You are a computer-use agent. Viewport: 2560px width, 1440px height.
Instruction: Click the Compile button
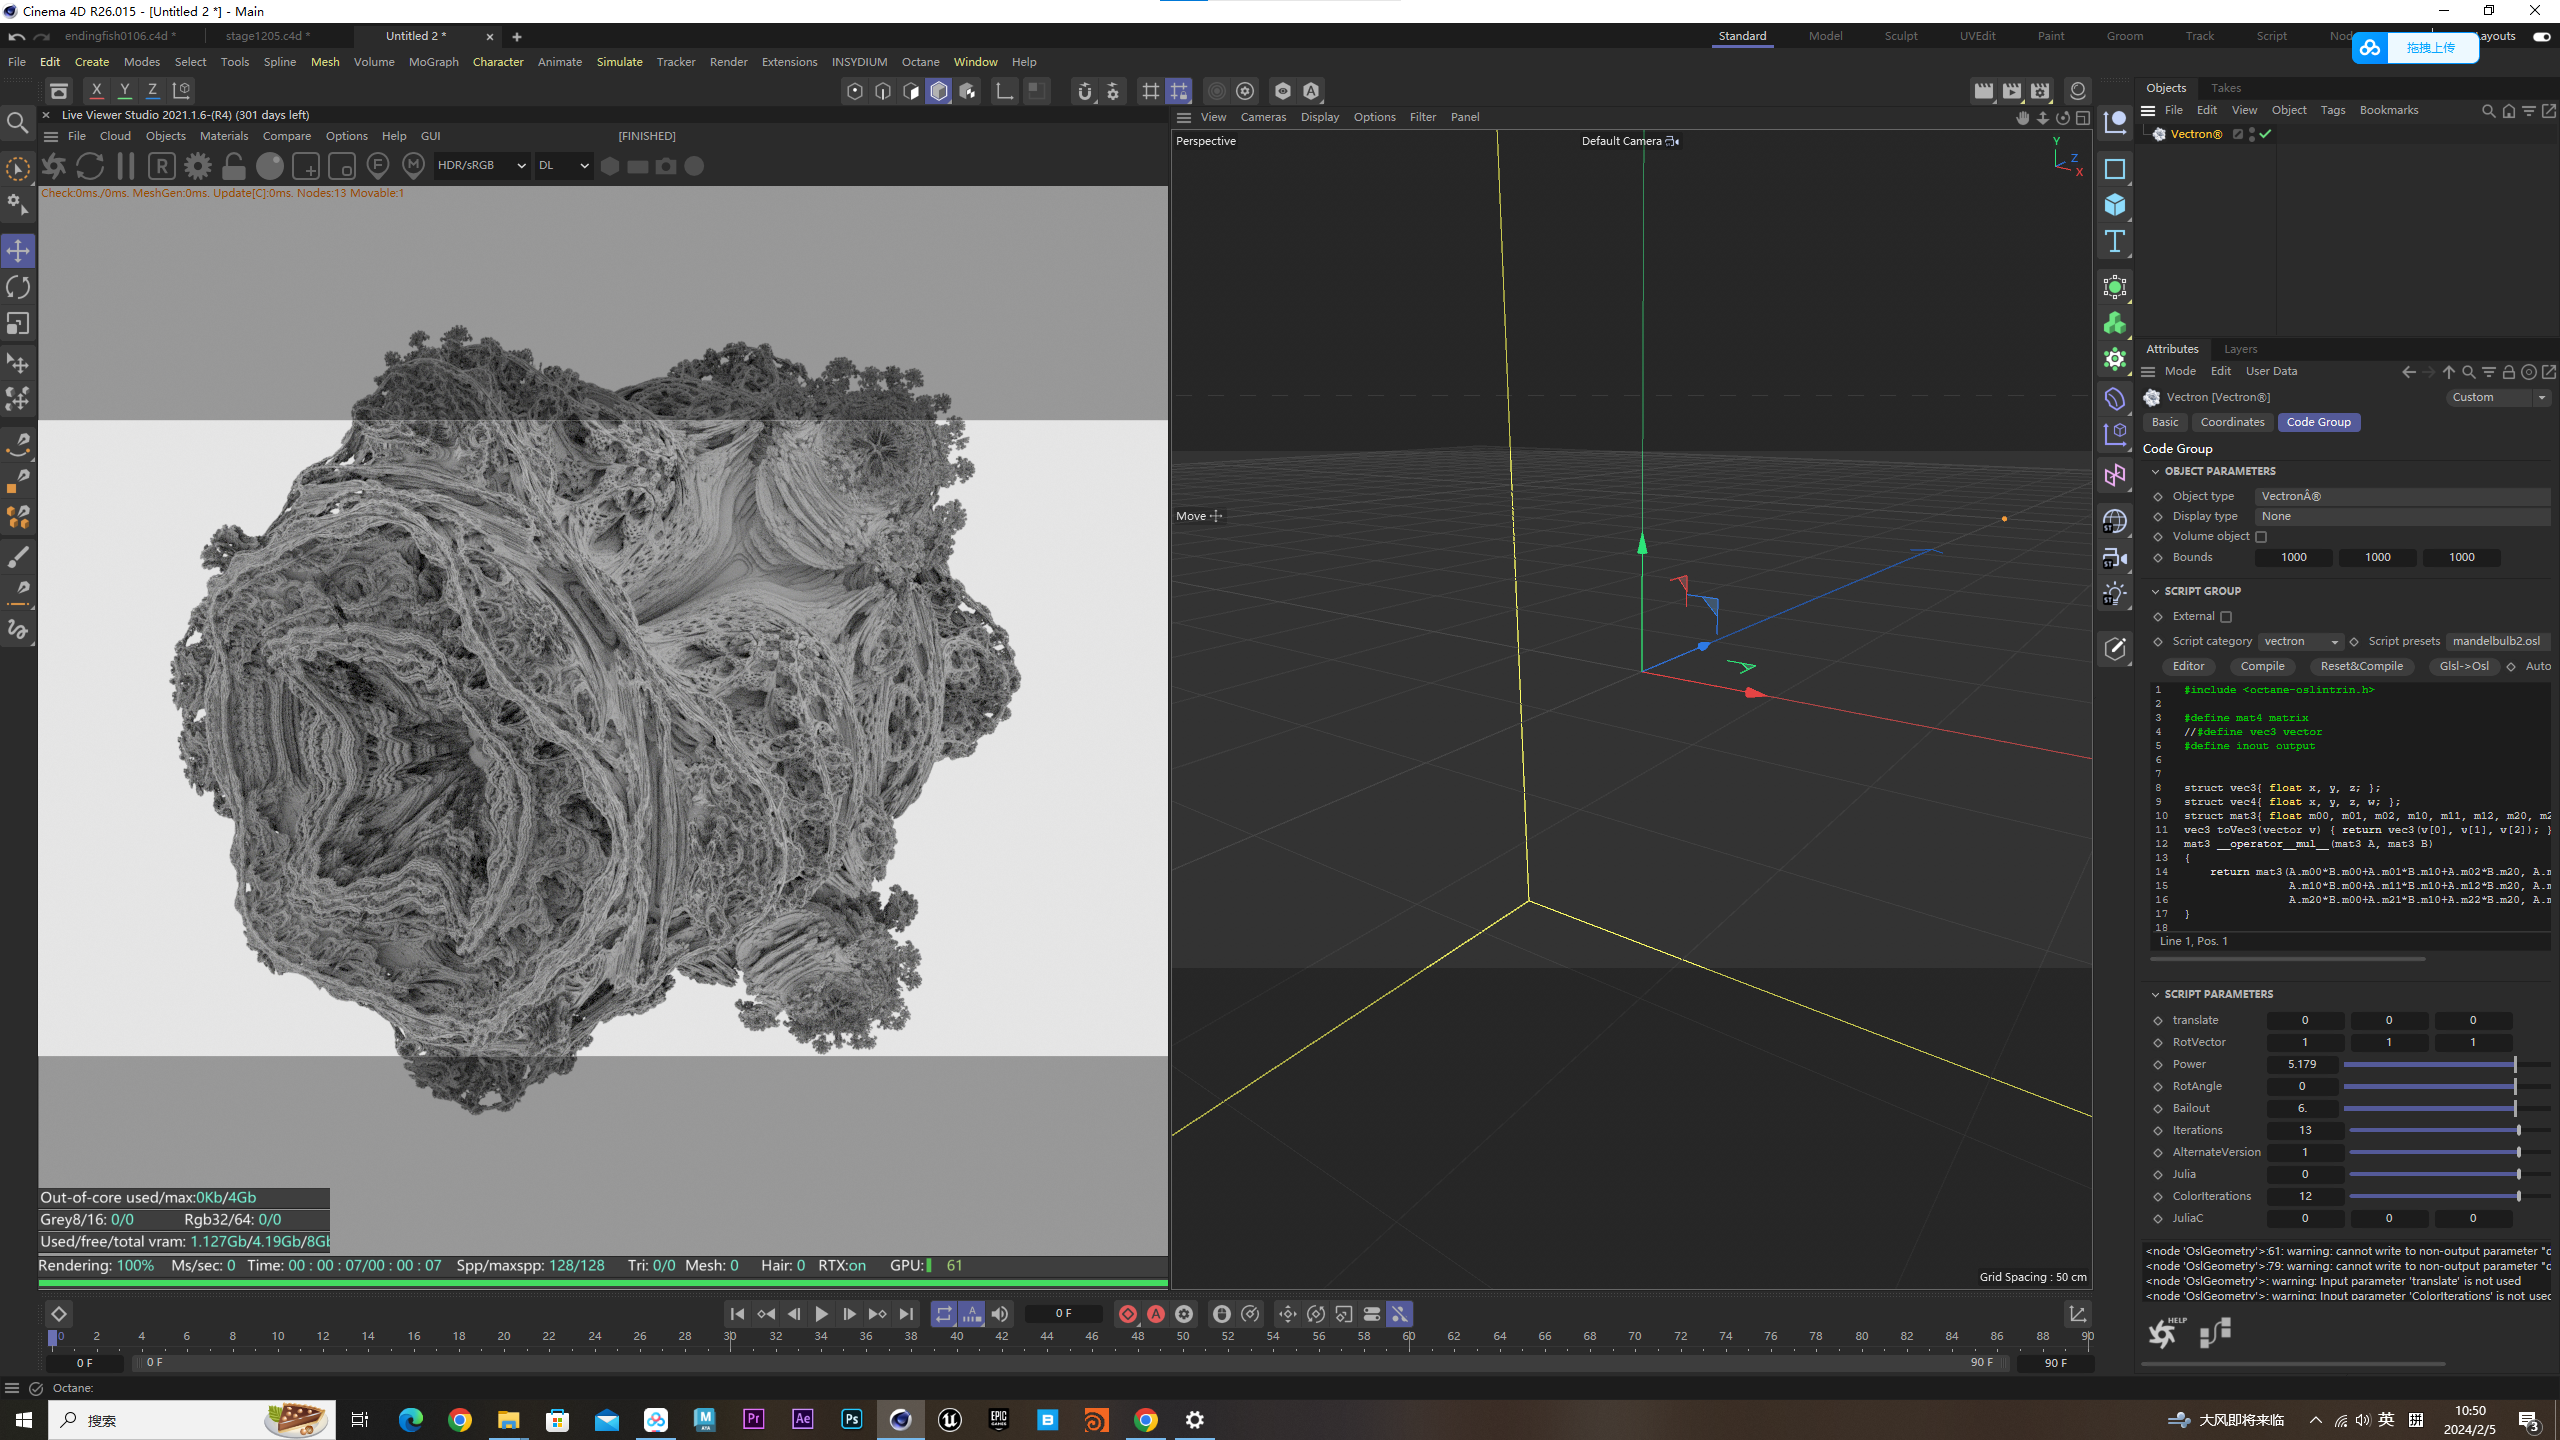click(2262, 666)
